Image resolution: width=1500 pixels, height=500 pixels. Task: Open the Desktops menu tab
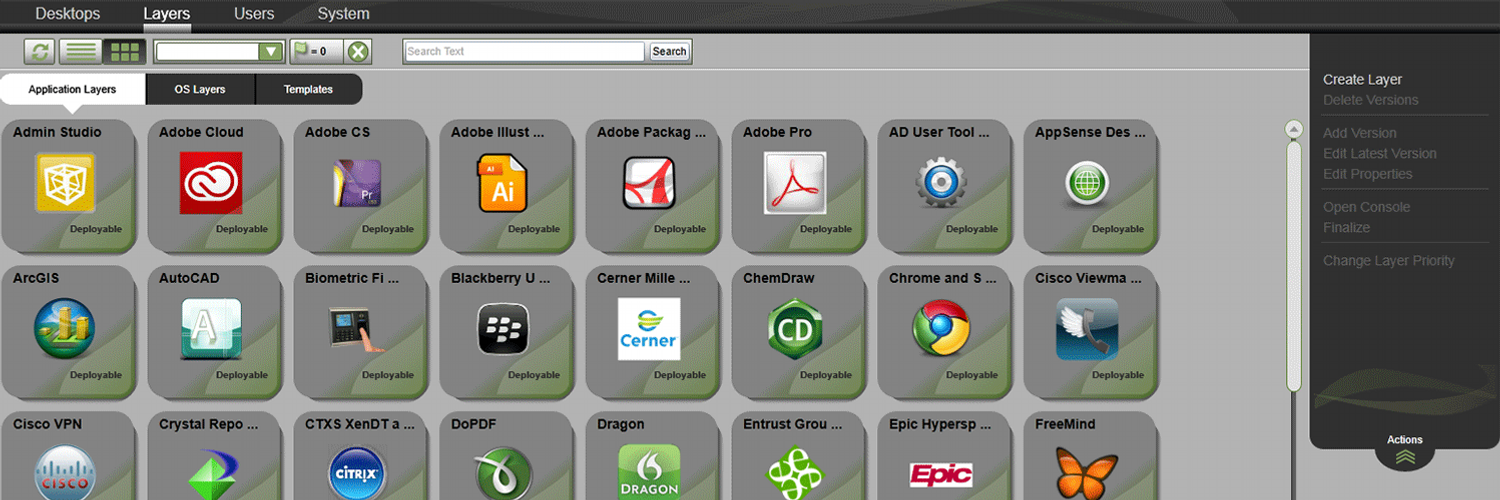point(68,14)
